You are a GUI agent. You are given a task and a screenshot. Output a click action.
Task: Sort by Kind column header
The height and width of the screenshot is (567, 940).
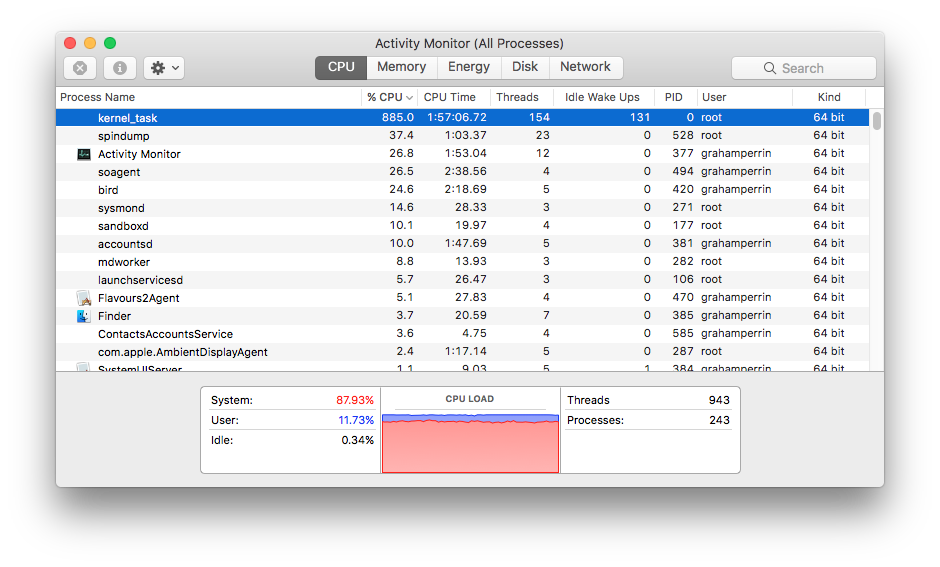(x=829, y=97)
